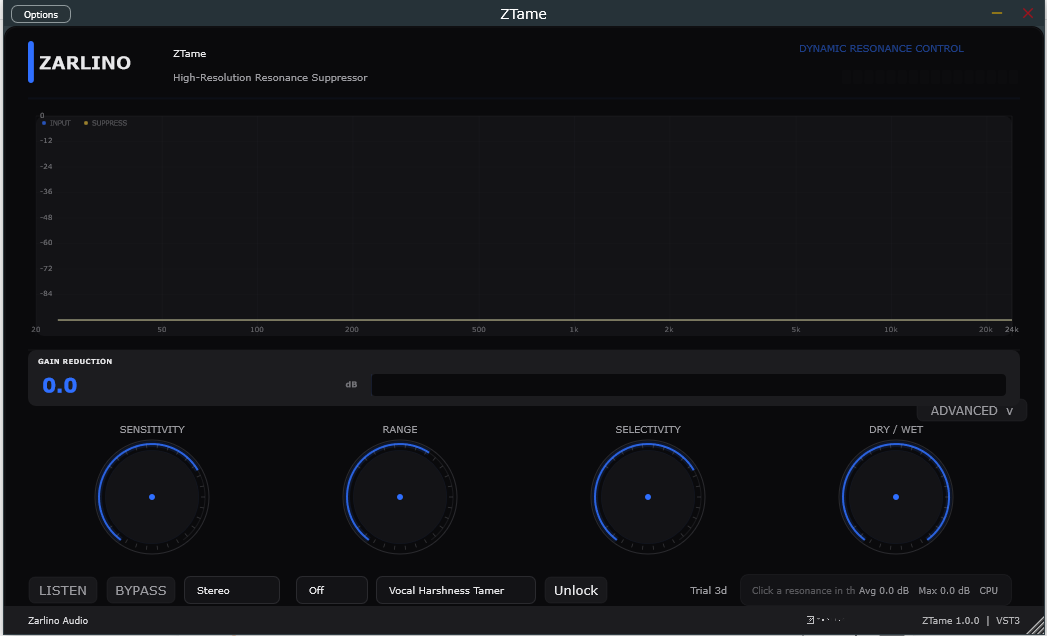
Task: Expand the ADVANCED section
Action: (x=972, y=411)
